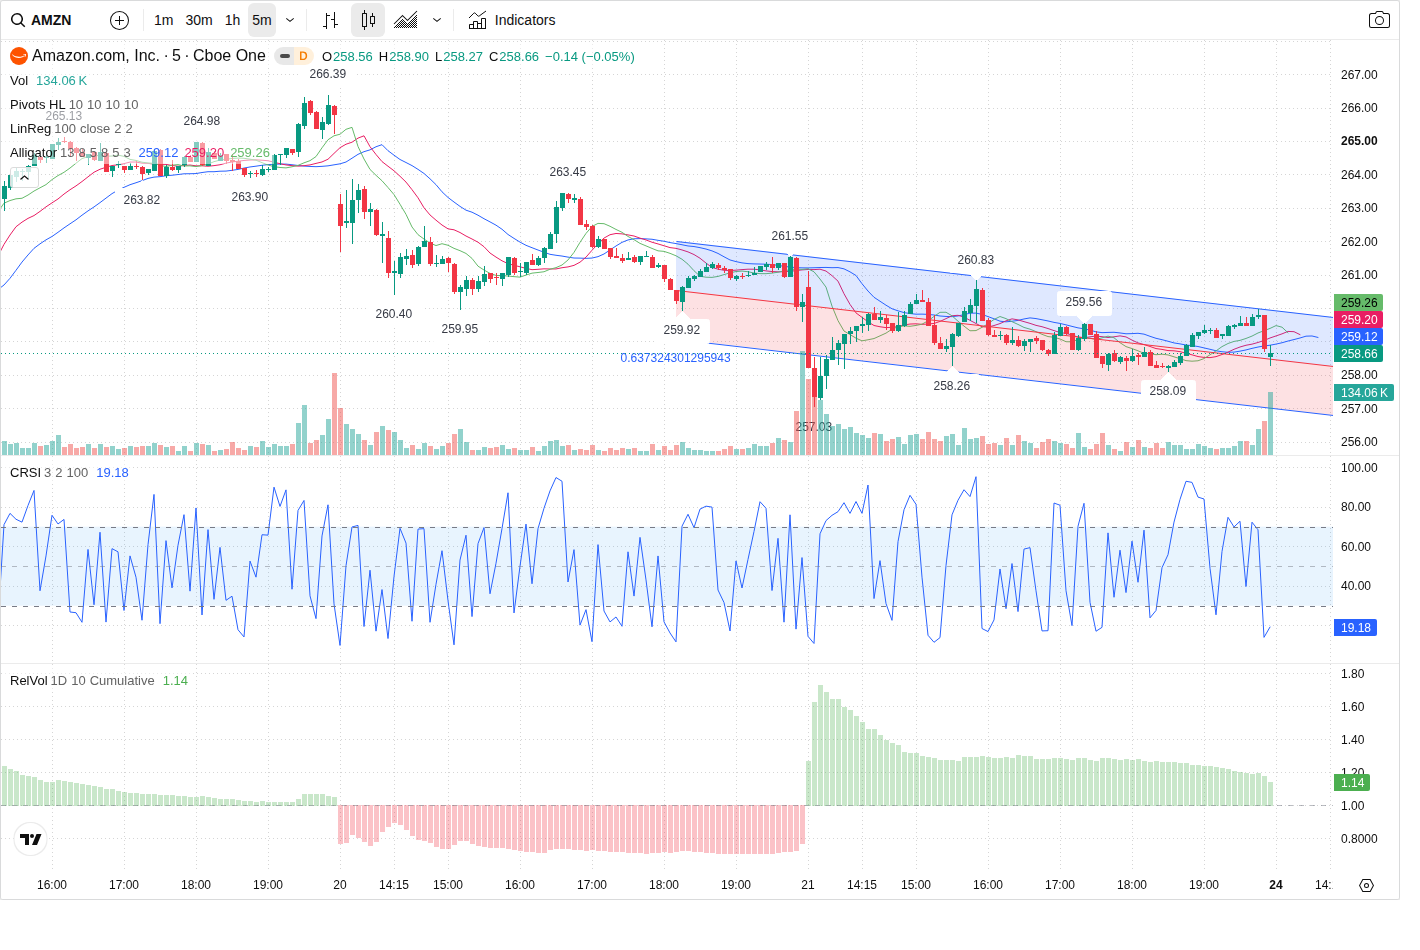
Task: Click the 259.56 pivot high label
Action: coord(1084,302)
